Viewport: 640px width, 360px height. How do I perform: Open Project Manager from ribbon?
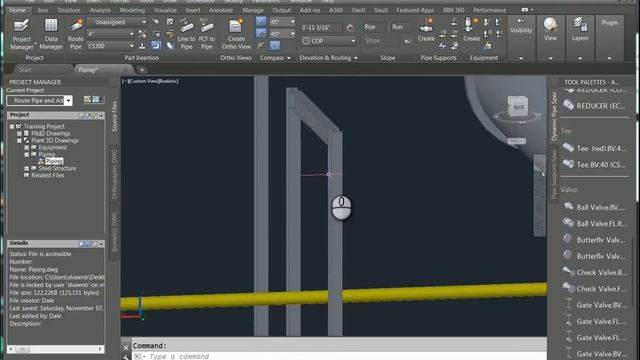coord(22,34)
